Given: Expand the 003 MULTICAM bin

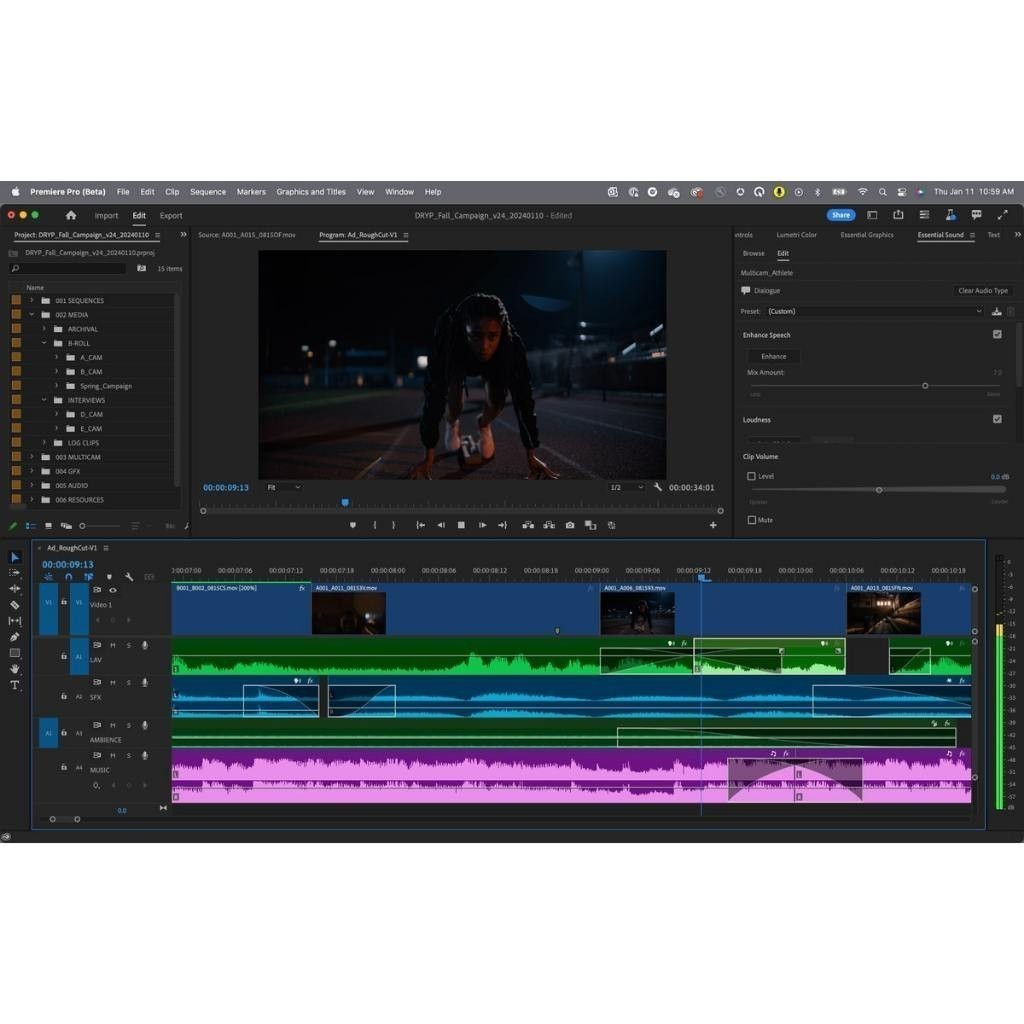Looking at the screenshot, I should (x=32, y=457).
